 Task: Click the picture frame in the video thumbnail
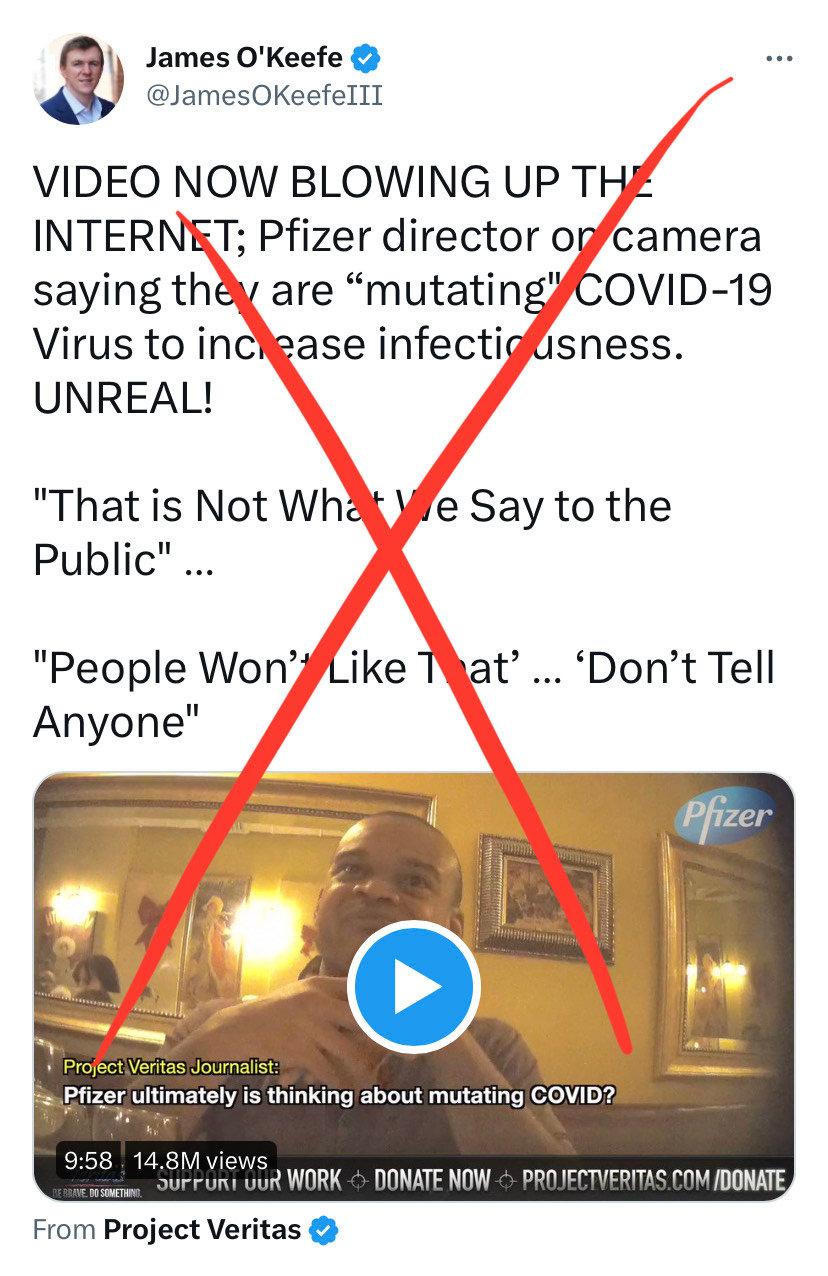[x=544, y=896]
